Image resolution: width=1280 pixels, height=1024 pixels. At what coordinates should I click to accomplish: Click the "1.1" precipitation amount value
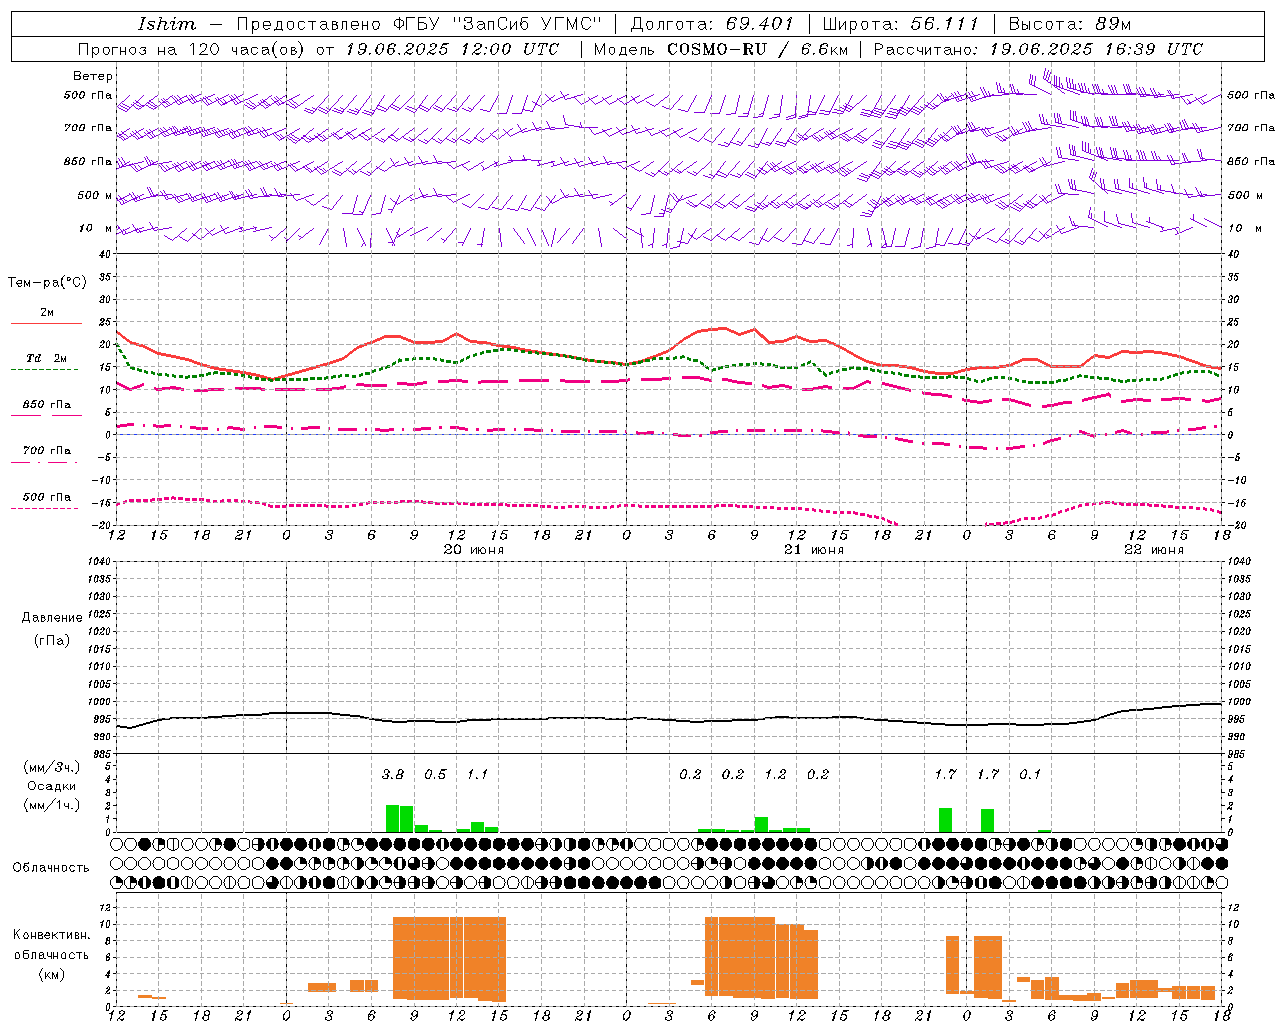pyautogui.click(x=478, y=774)
